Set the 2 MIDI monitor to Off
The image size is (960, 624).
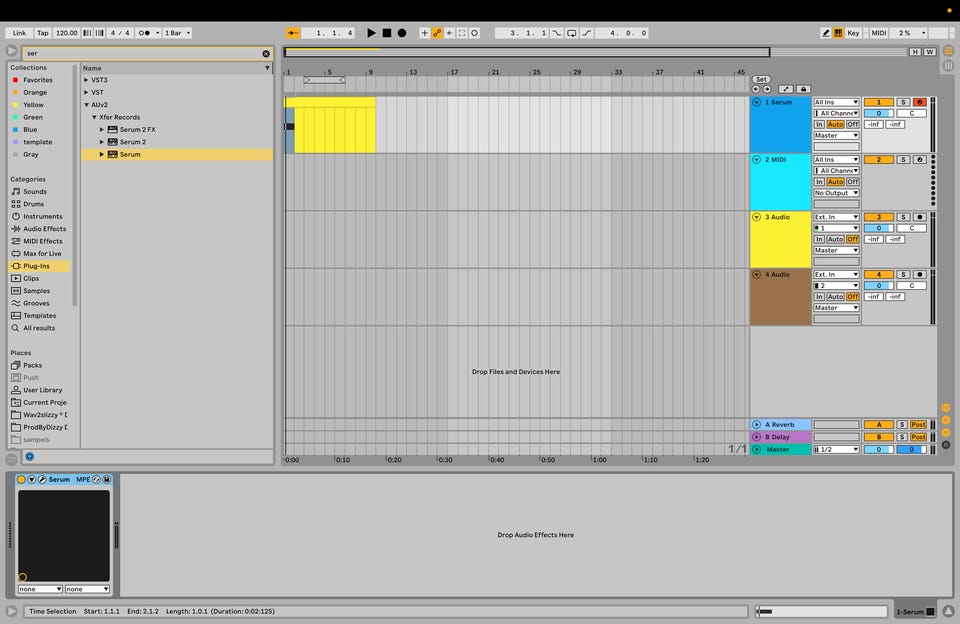853,182
